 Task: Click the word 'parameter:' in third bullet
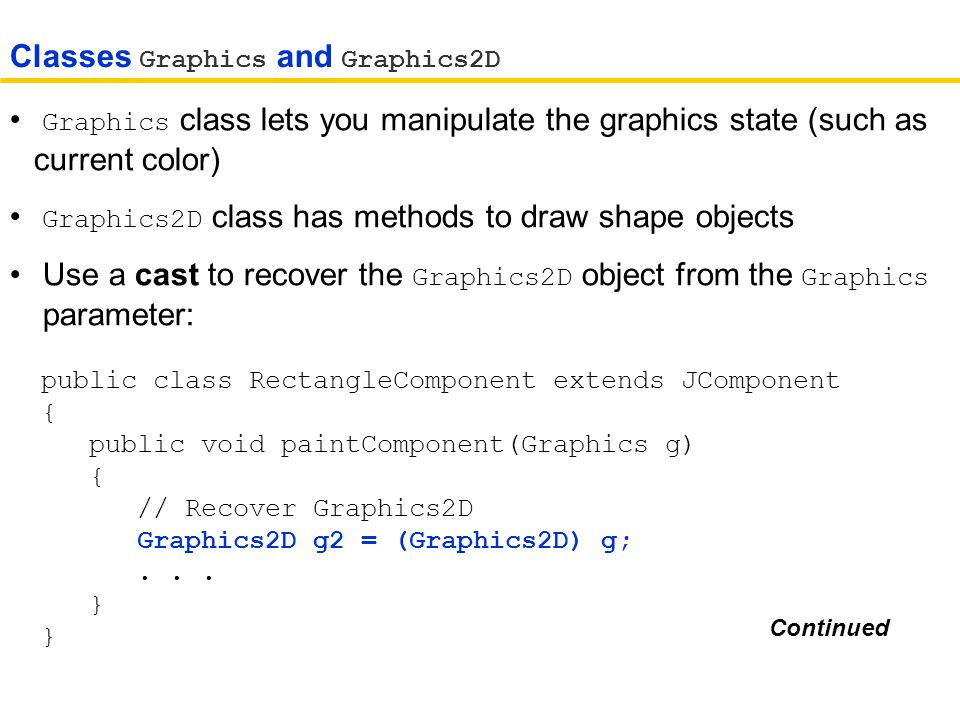(x=118, y=316)
